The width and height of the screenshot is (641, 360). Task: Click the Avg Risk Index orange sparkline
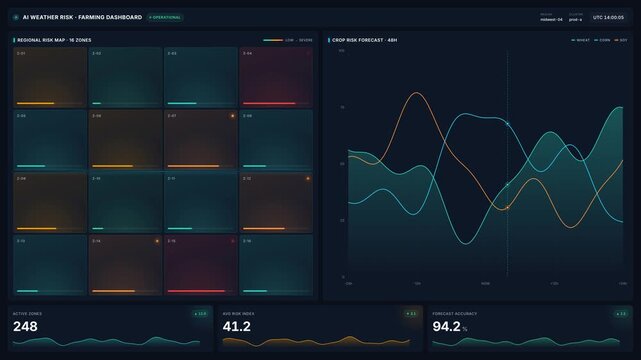[316, 342]
